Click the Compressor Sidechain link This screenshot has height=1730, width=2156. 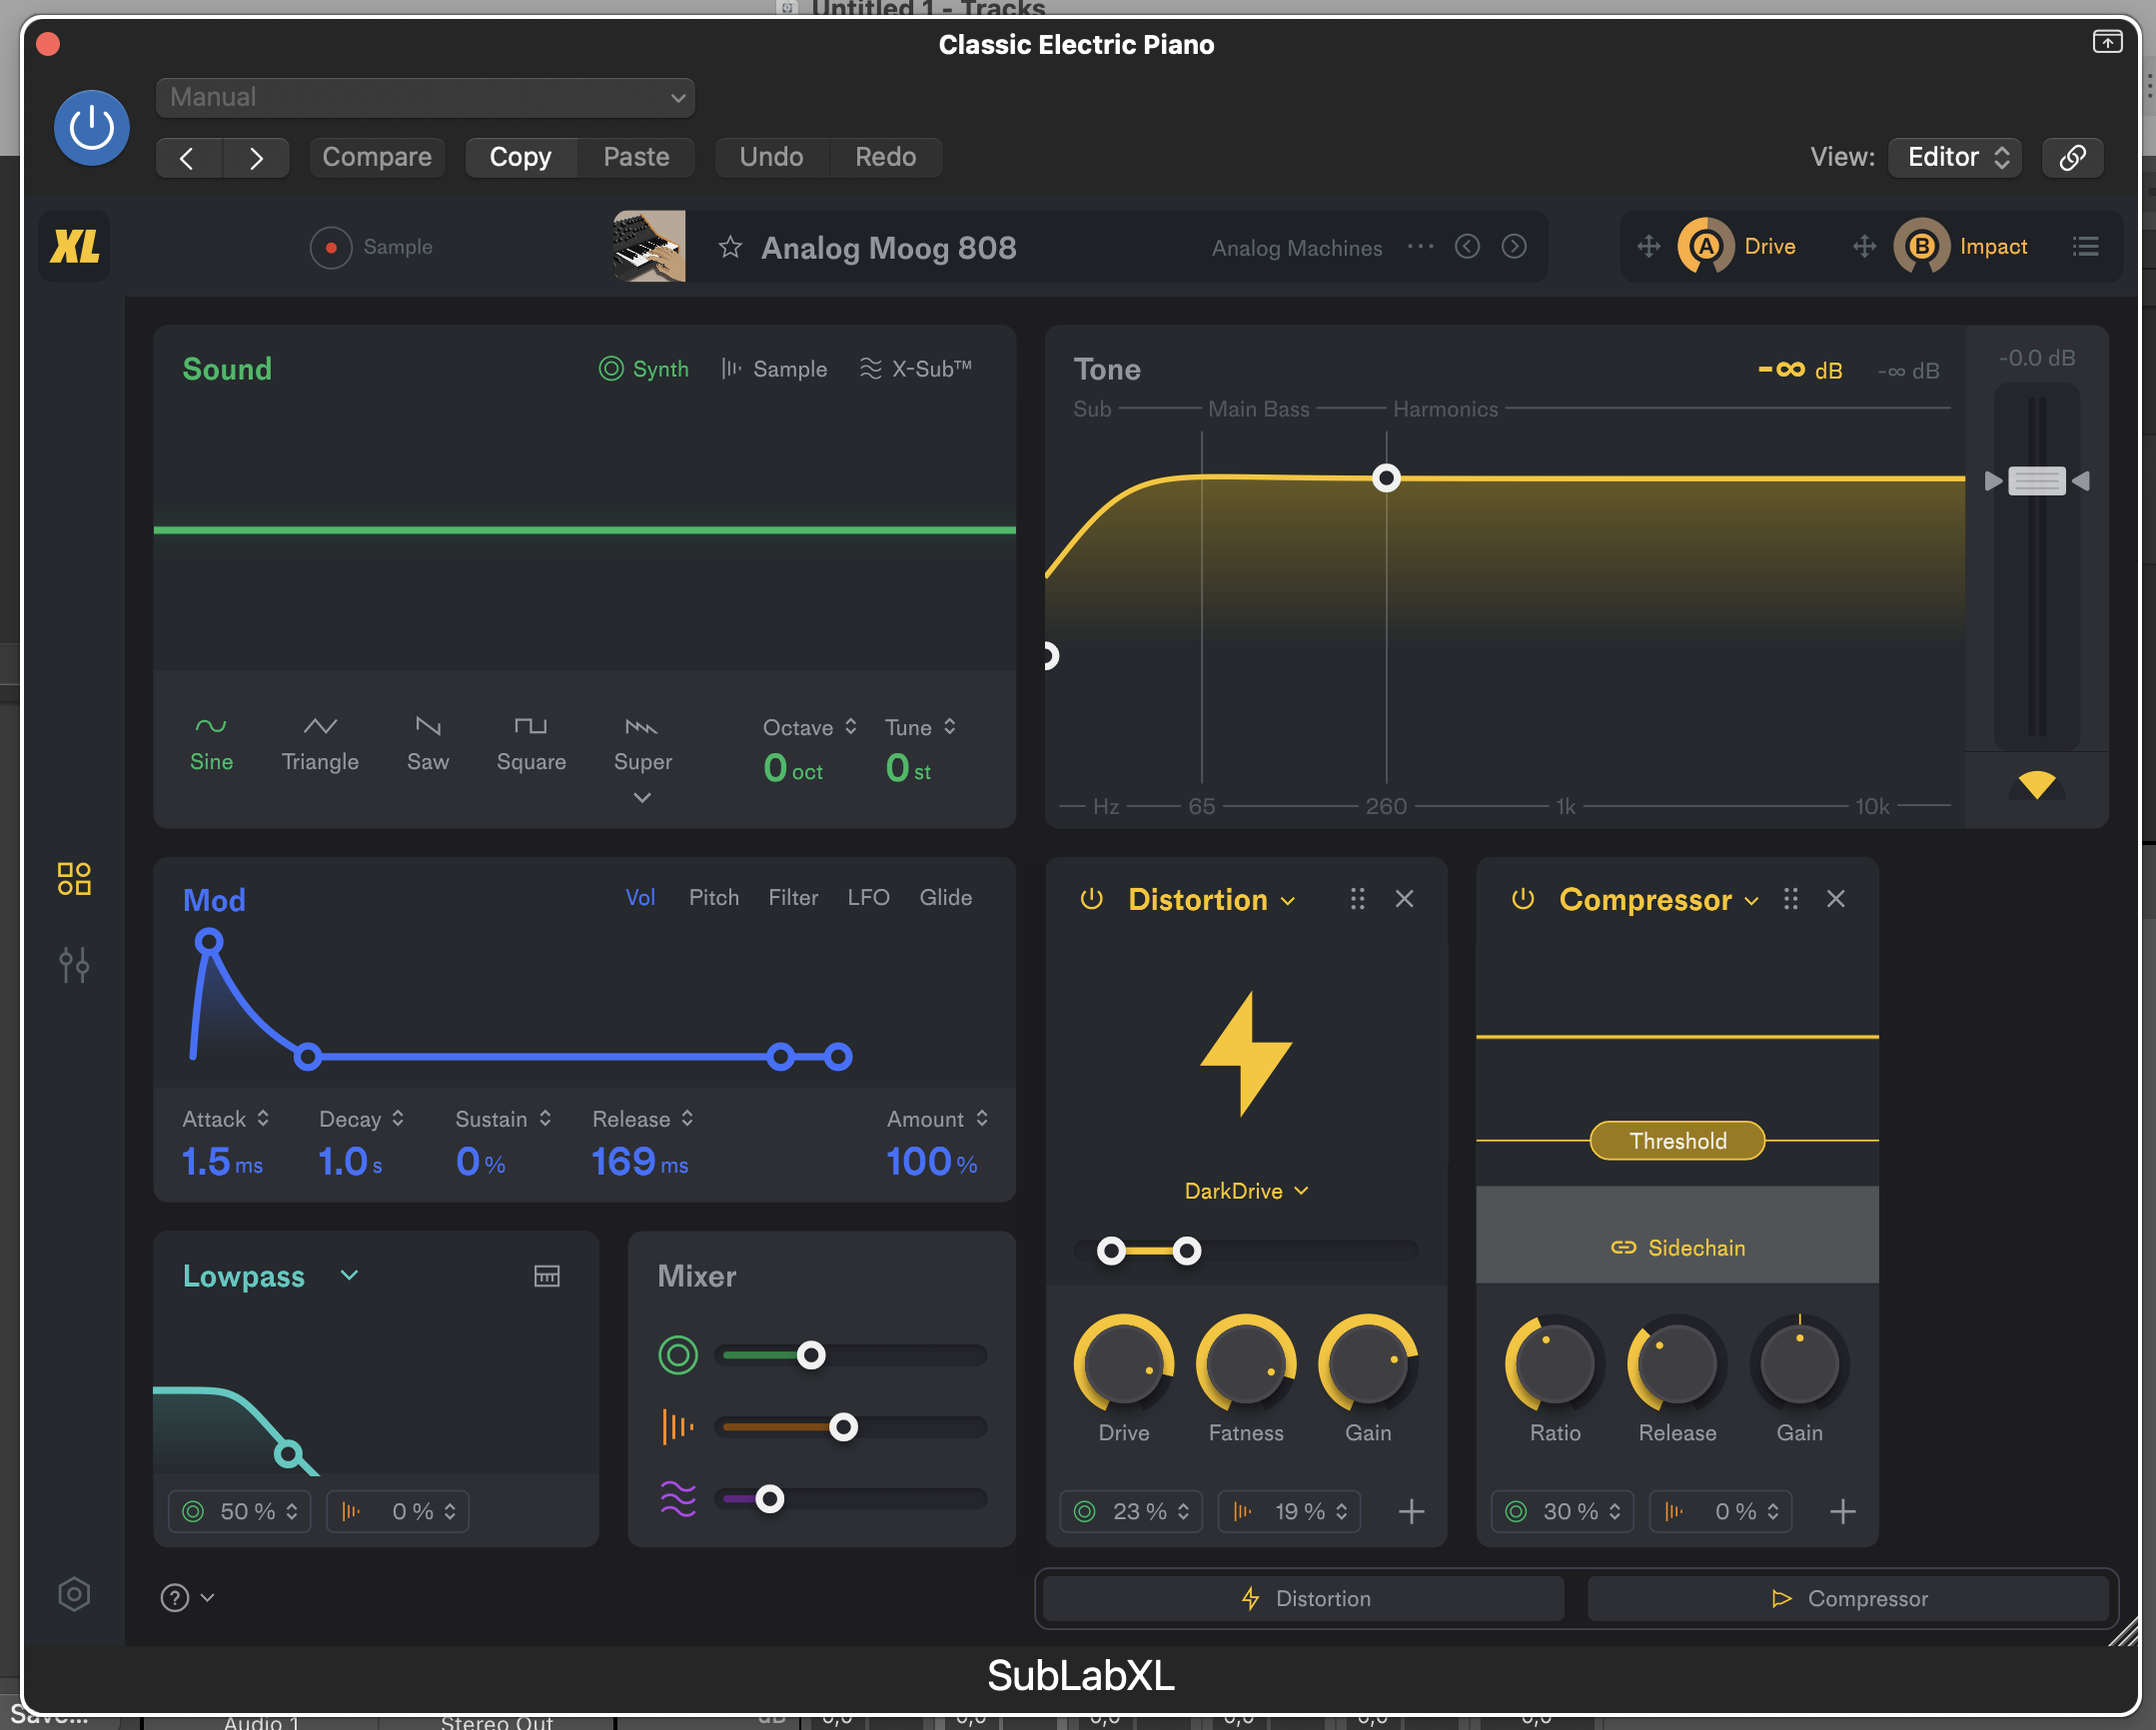(x=1678, y=1248)
